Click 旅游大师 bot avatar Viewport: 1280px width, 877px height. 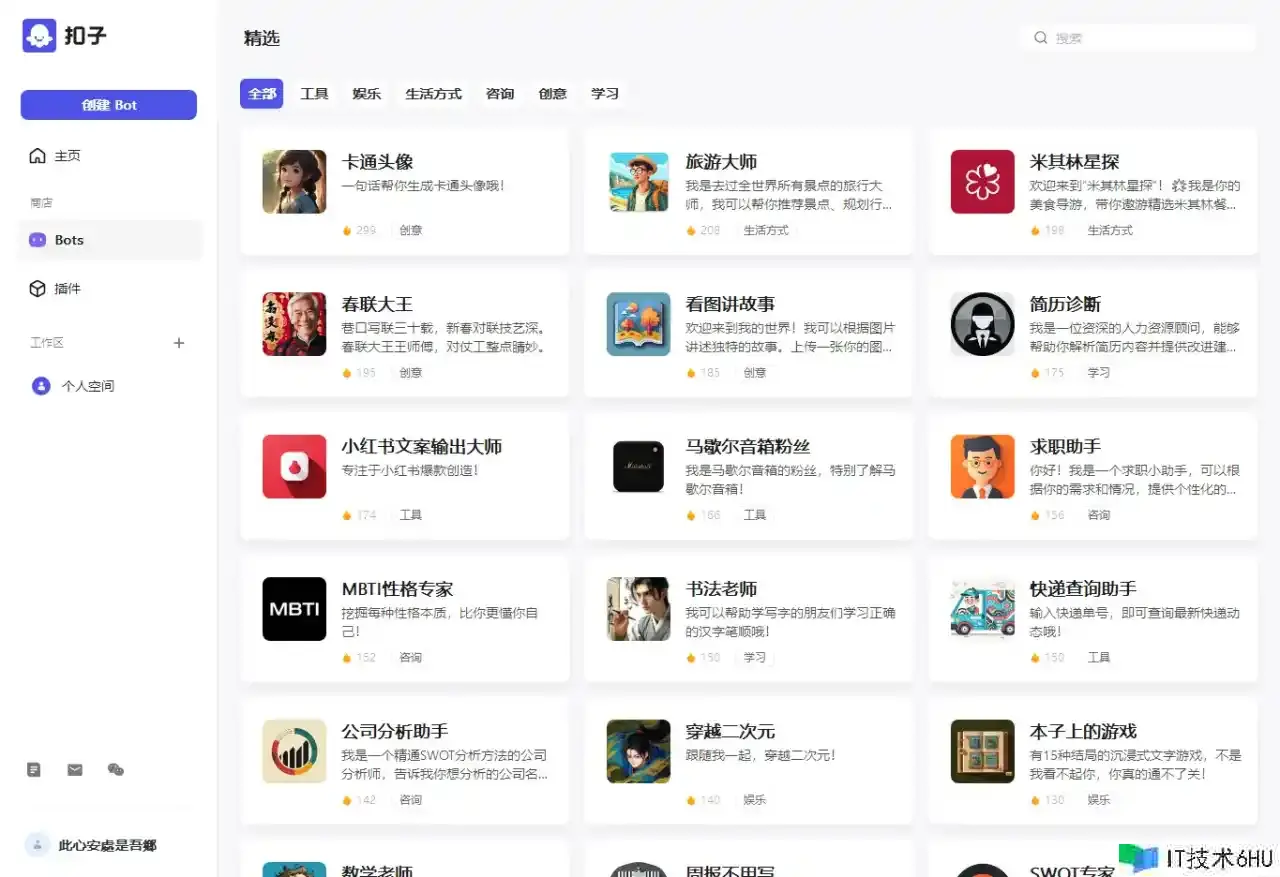point(639,182)
